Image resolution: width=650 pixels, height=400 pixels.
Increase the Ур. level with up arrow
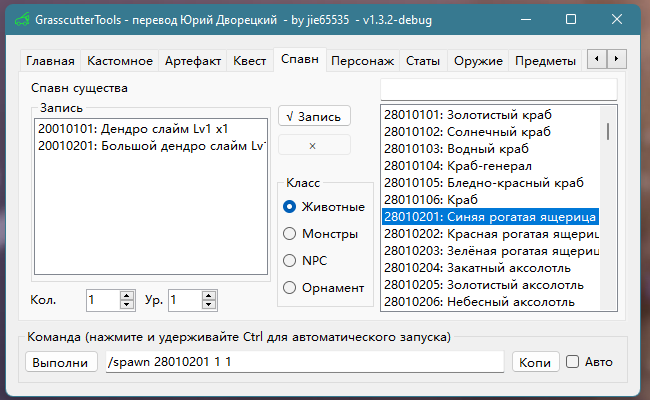[210, 295]
